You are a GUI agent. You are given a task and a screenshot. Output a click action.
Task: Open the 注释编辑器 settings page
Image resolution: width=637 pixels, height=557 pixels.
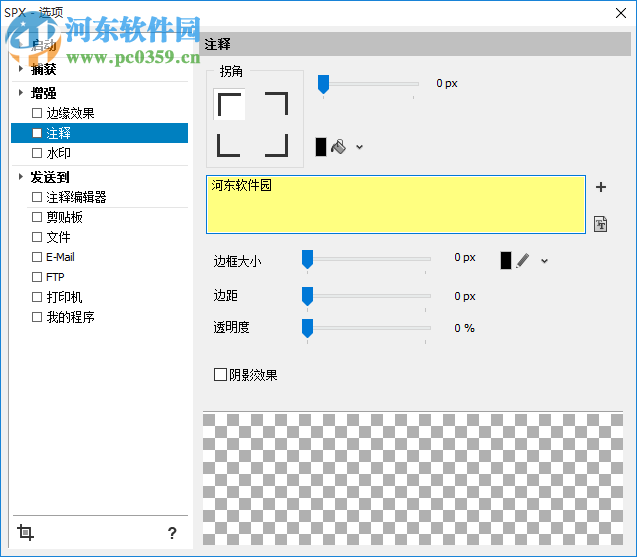76,197
